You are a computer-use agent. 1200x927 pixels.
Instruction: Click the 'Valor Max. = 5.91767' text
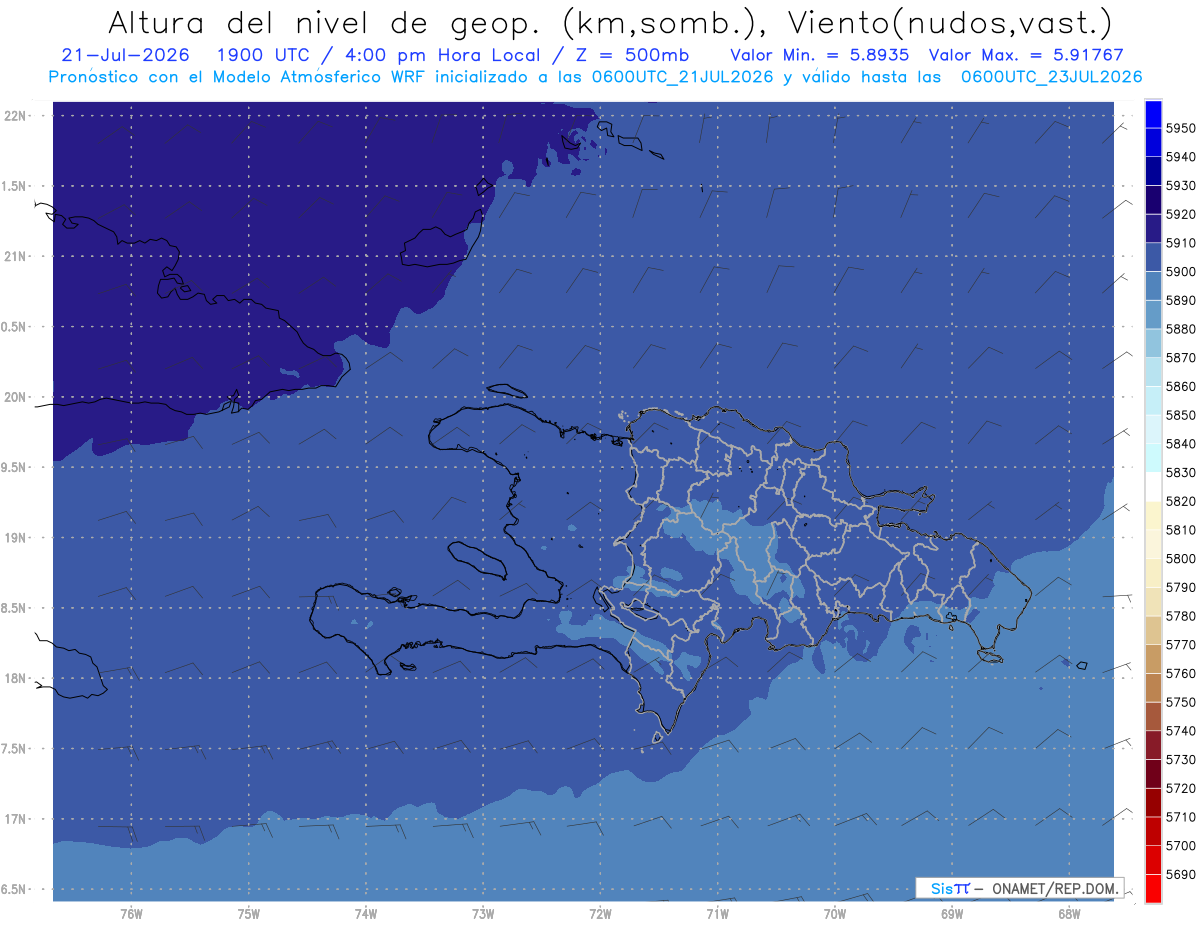(1026, 55)
